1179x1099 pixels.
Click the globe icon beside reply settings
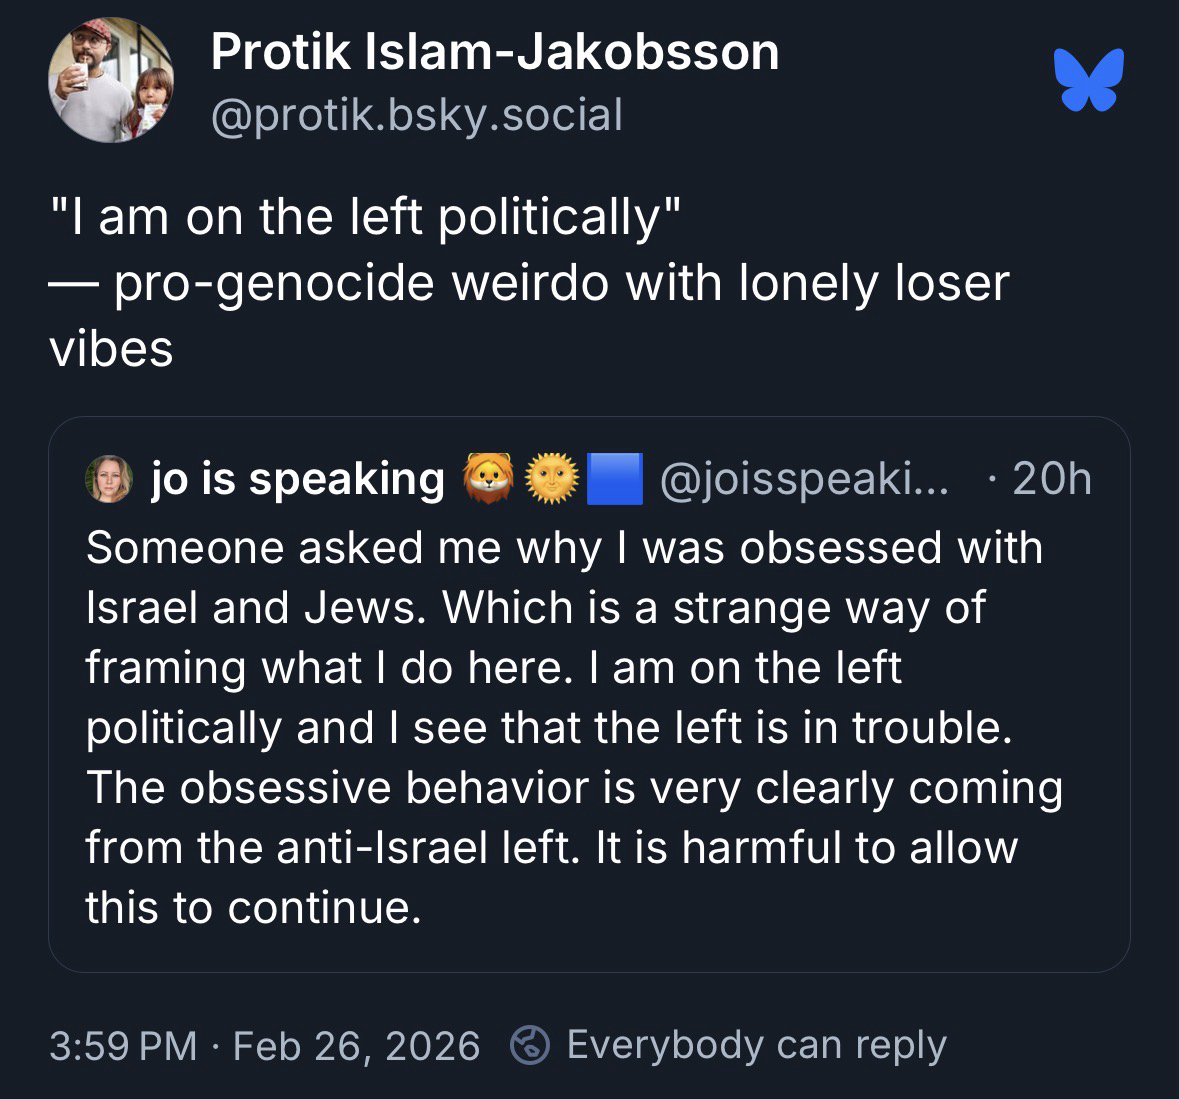tap(530, 1045)
